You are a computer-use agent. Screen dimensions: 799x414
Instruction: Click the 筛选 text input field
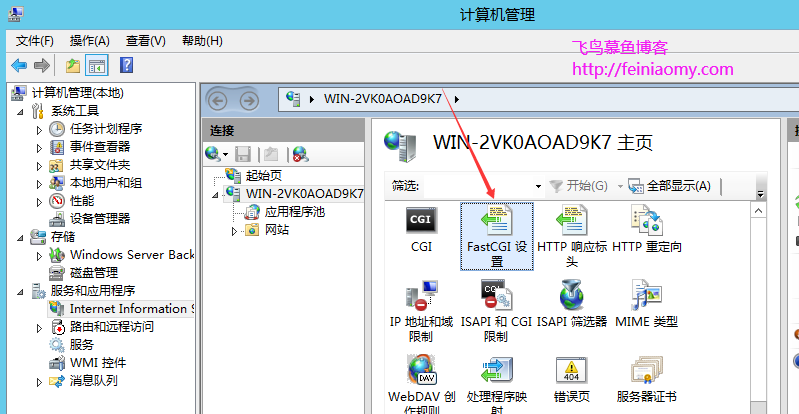(477, 187)
